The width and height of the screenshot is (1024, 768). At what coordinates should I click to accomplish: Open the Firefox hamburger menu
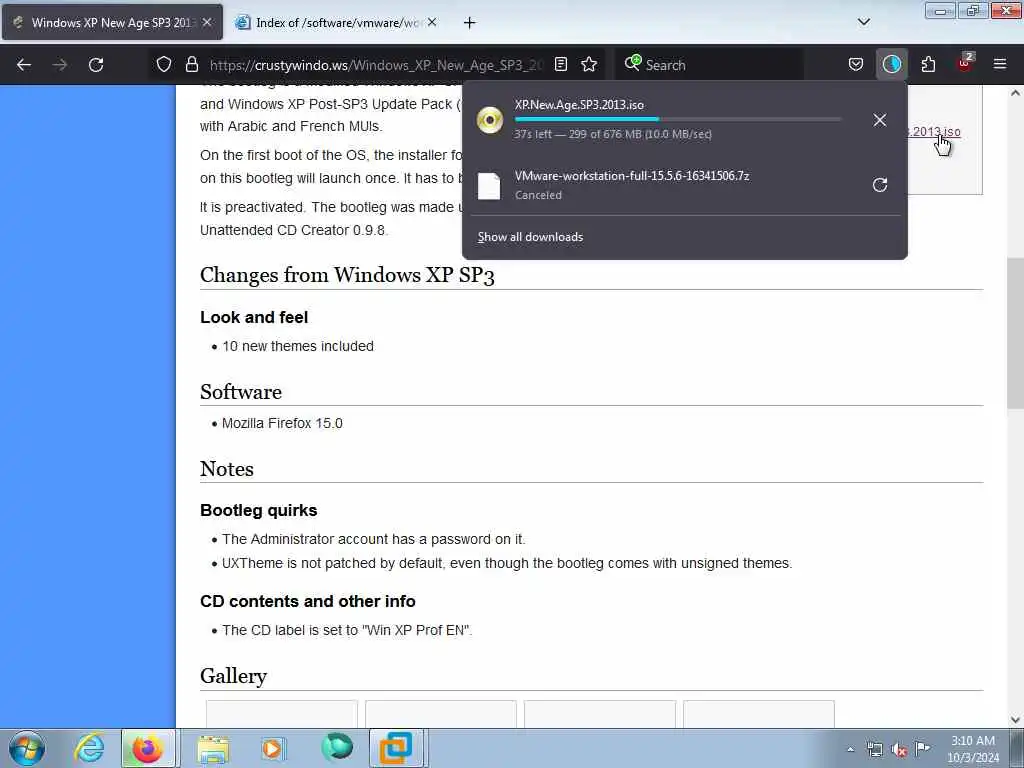pos(1000,64)
